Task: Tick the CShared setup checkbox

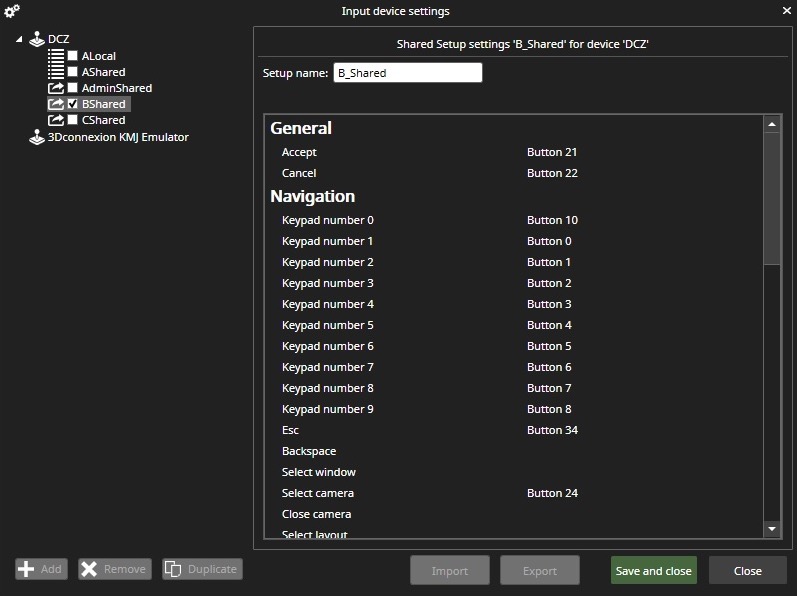Action: (x=73, y=120)
